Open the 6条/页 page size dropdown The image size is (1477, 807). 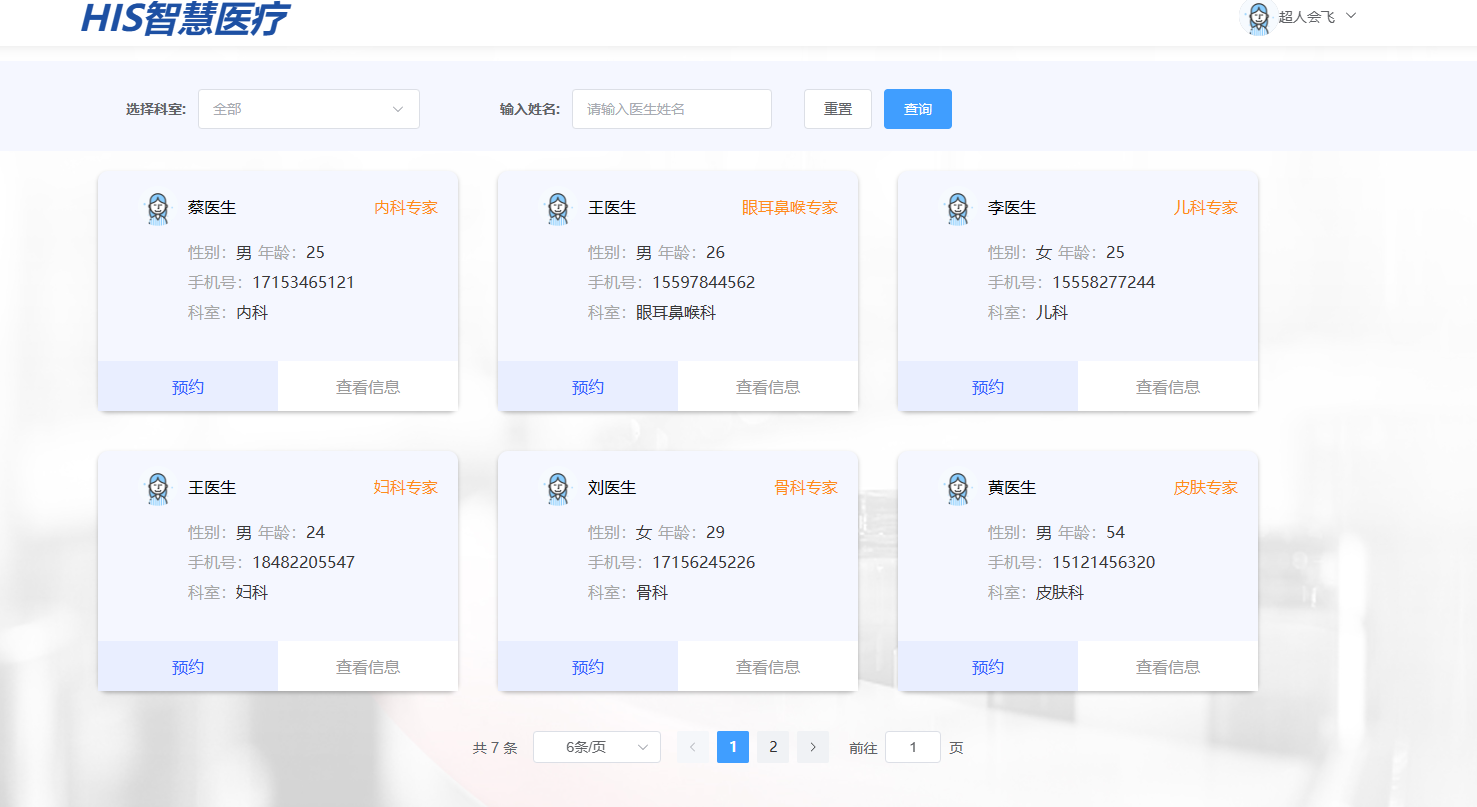click(597, 747)
